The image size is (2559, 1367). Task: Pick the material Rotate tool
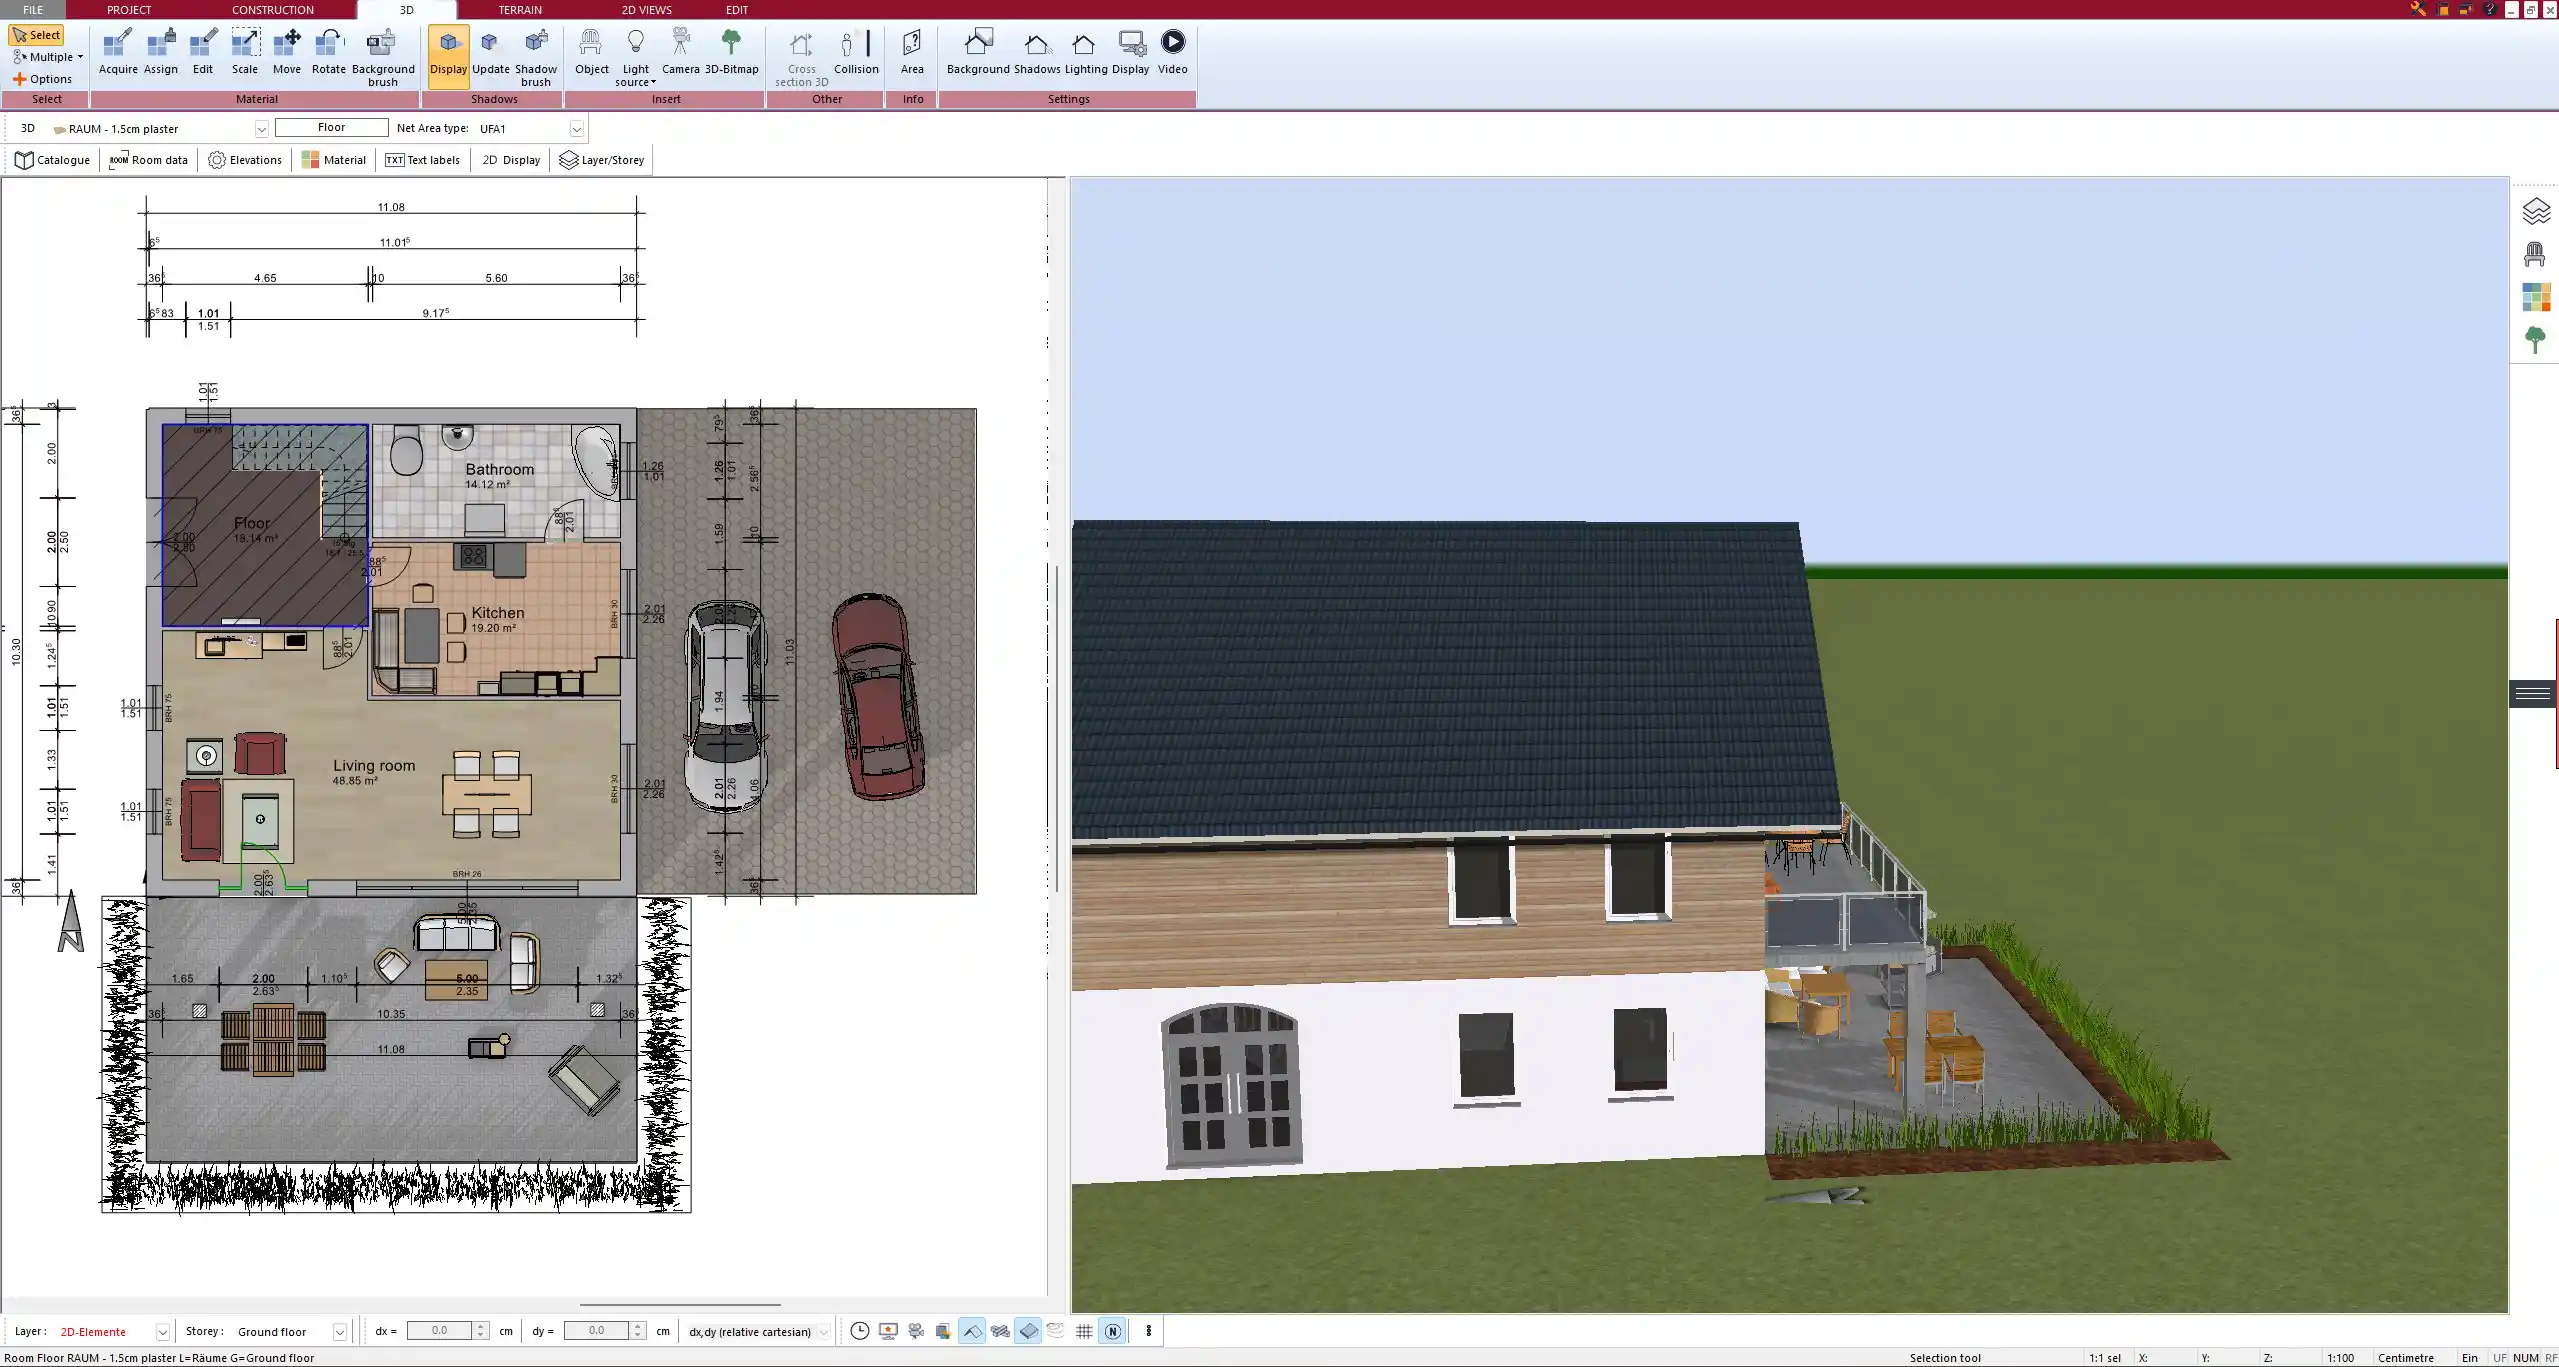click(329, 52)
